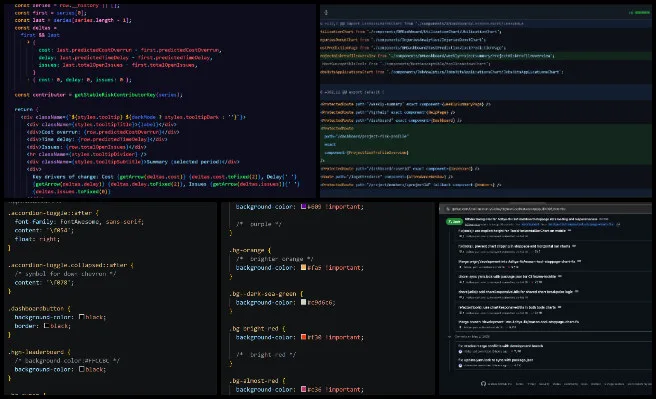Click the '.bg--almost-red {' selector line

coord(257,381)
